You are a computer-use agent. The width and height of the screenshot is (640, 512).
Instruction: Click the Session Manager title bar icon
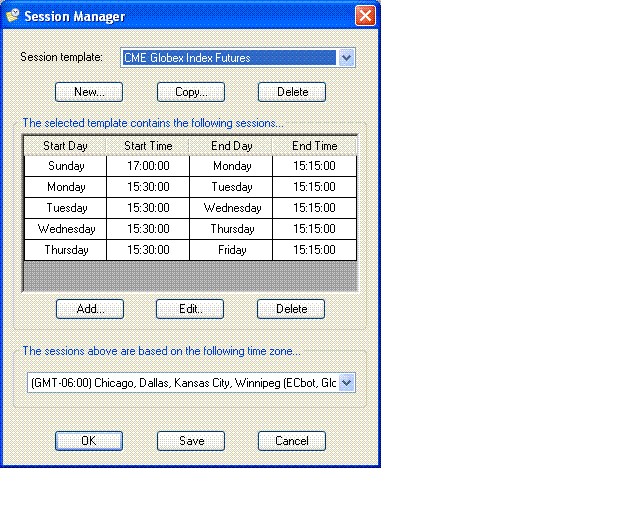(13, 16)
